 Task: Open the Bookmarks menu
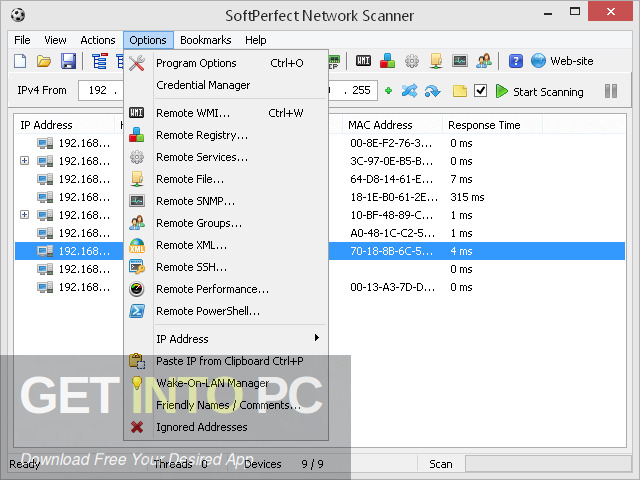[205, 40]
